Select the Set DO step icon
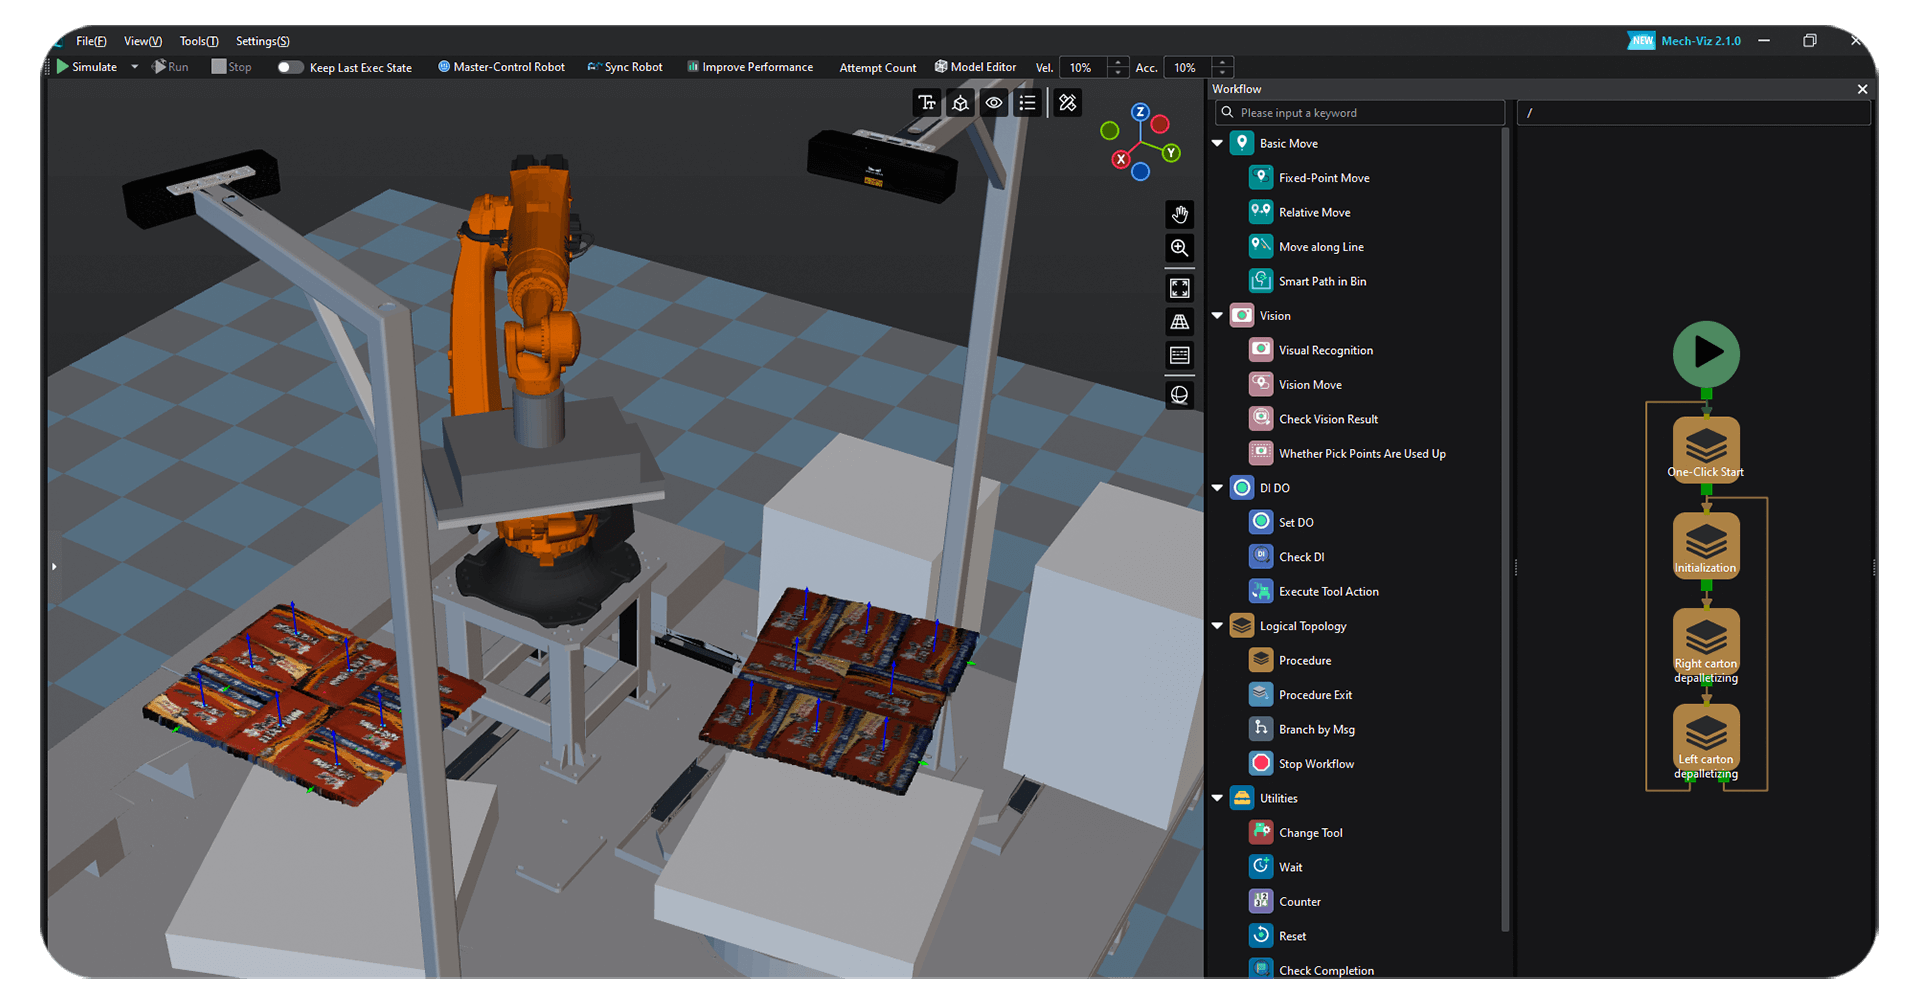The width and height of the screenshot is (1917, 1000). (1261, 522)
